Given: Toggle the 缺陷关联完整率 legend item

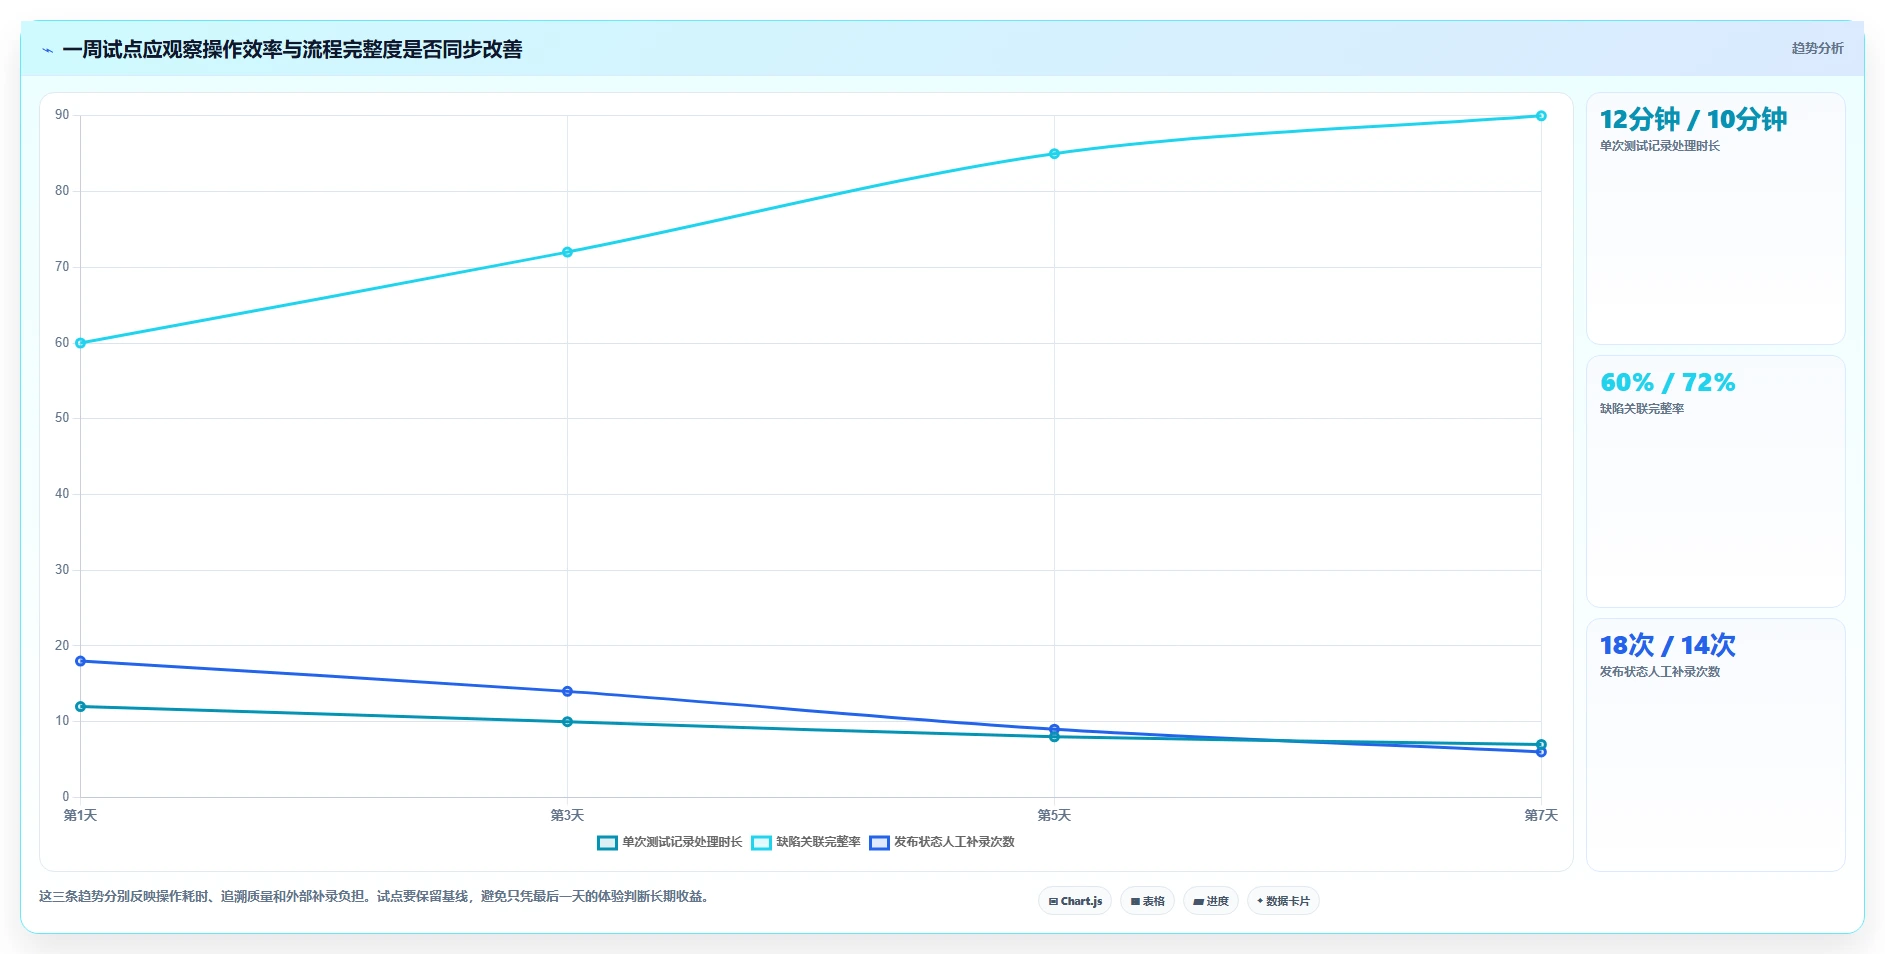Looking at the screenshot, I should coord(806,842).
